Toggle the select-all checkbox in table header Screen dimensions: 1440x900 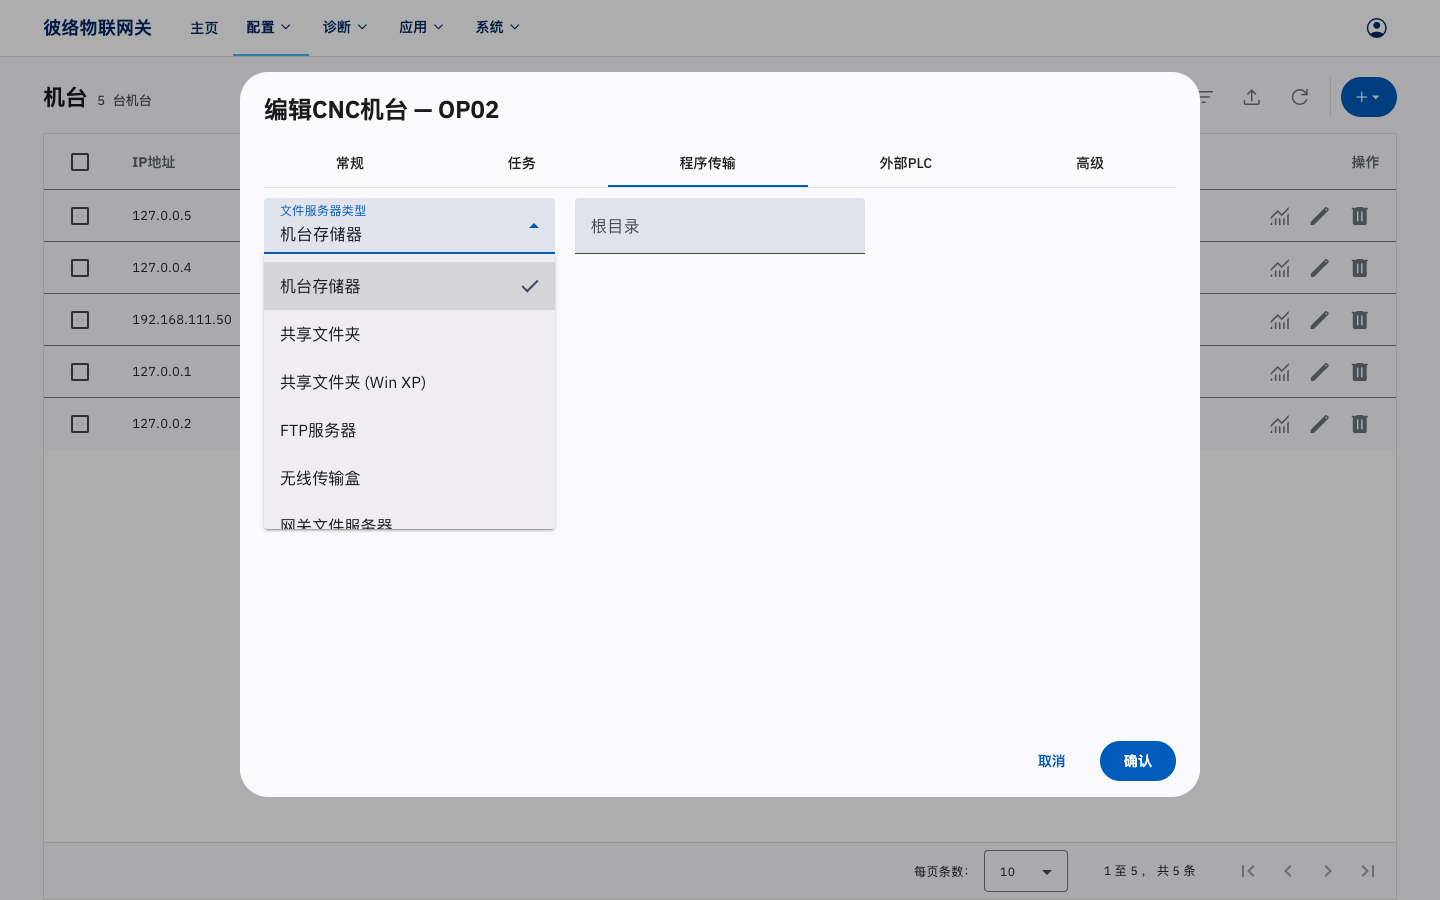tap(80, 162)
